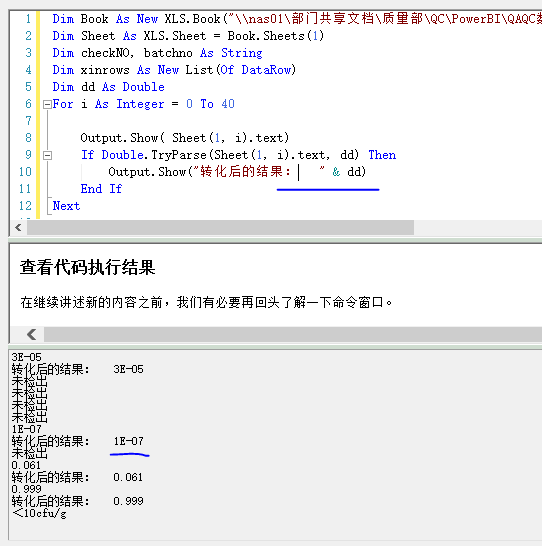Image resolution: width=542 pixels, height=546 pixels.
Task: Click the first output line '3E-05'
Action: [26, 357]
